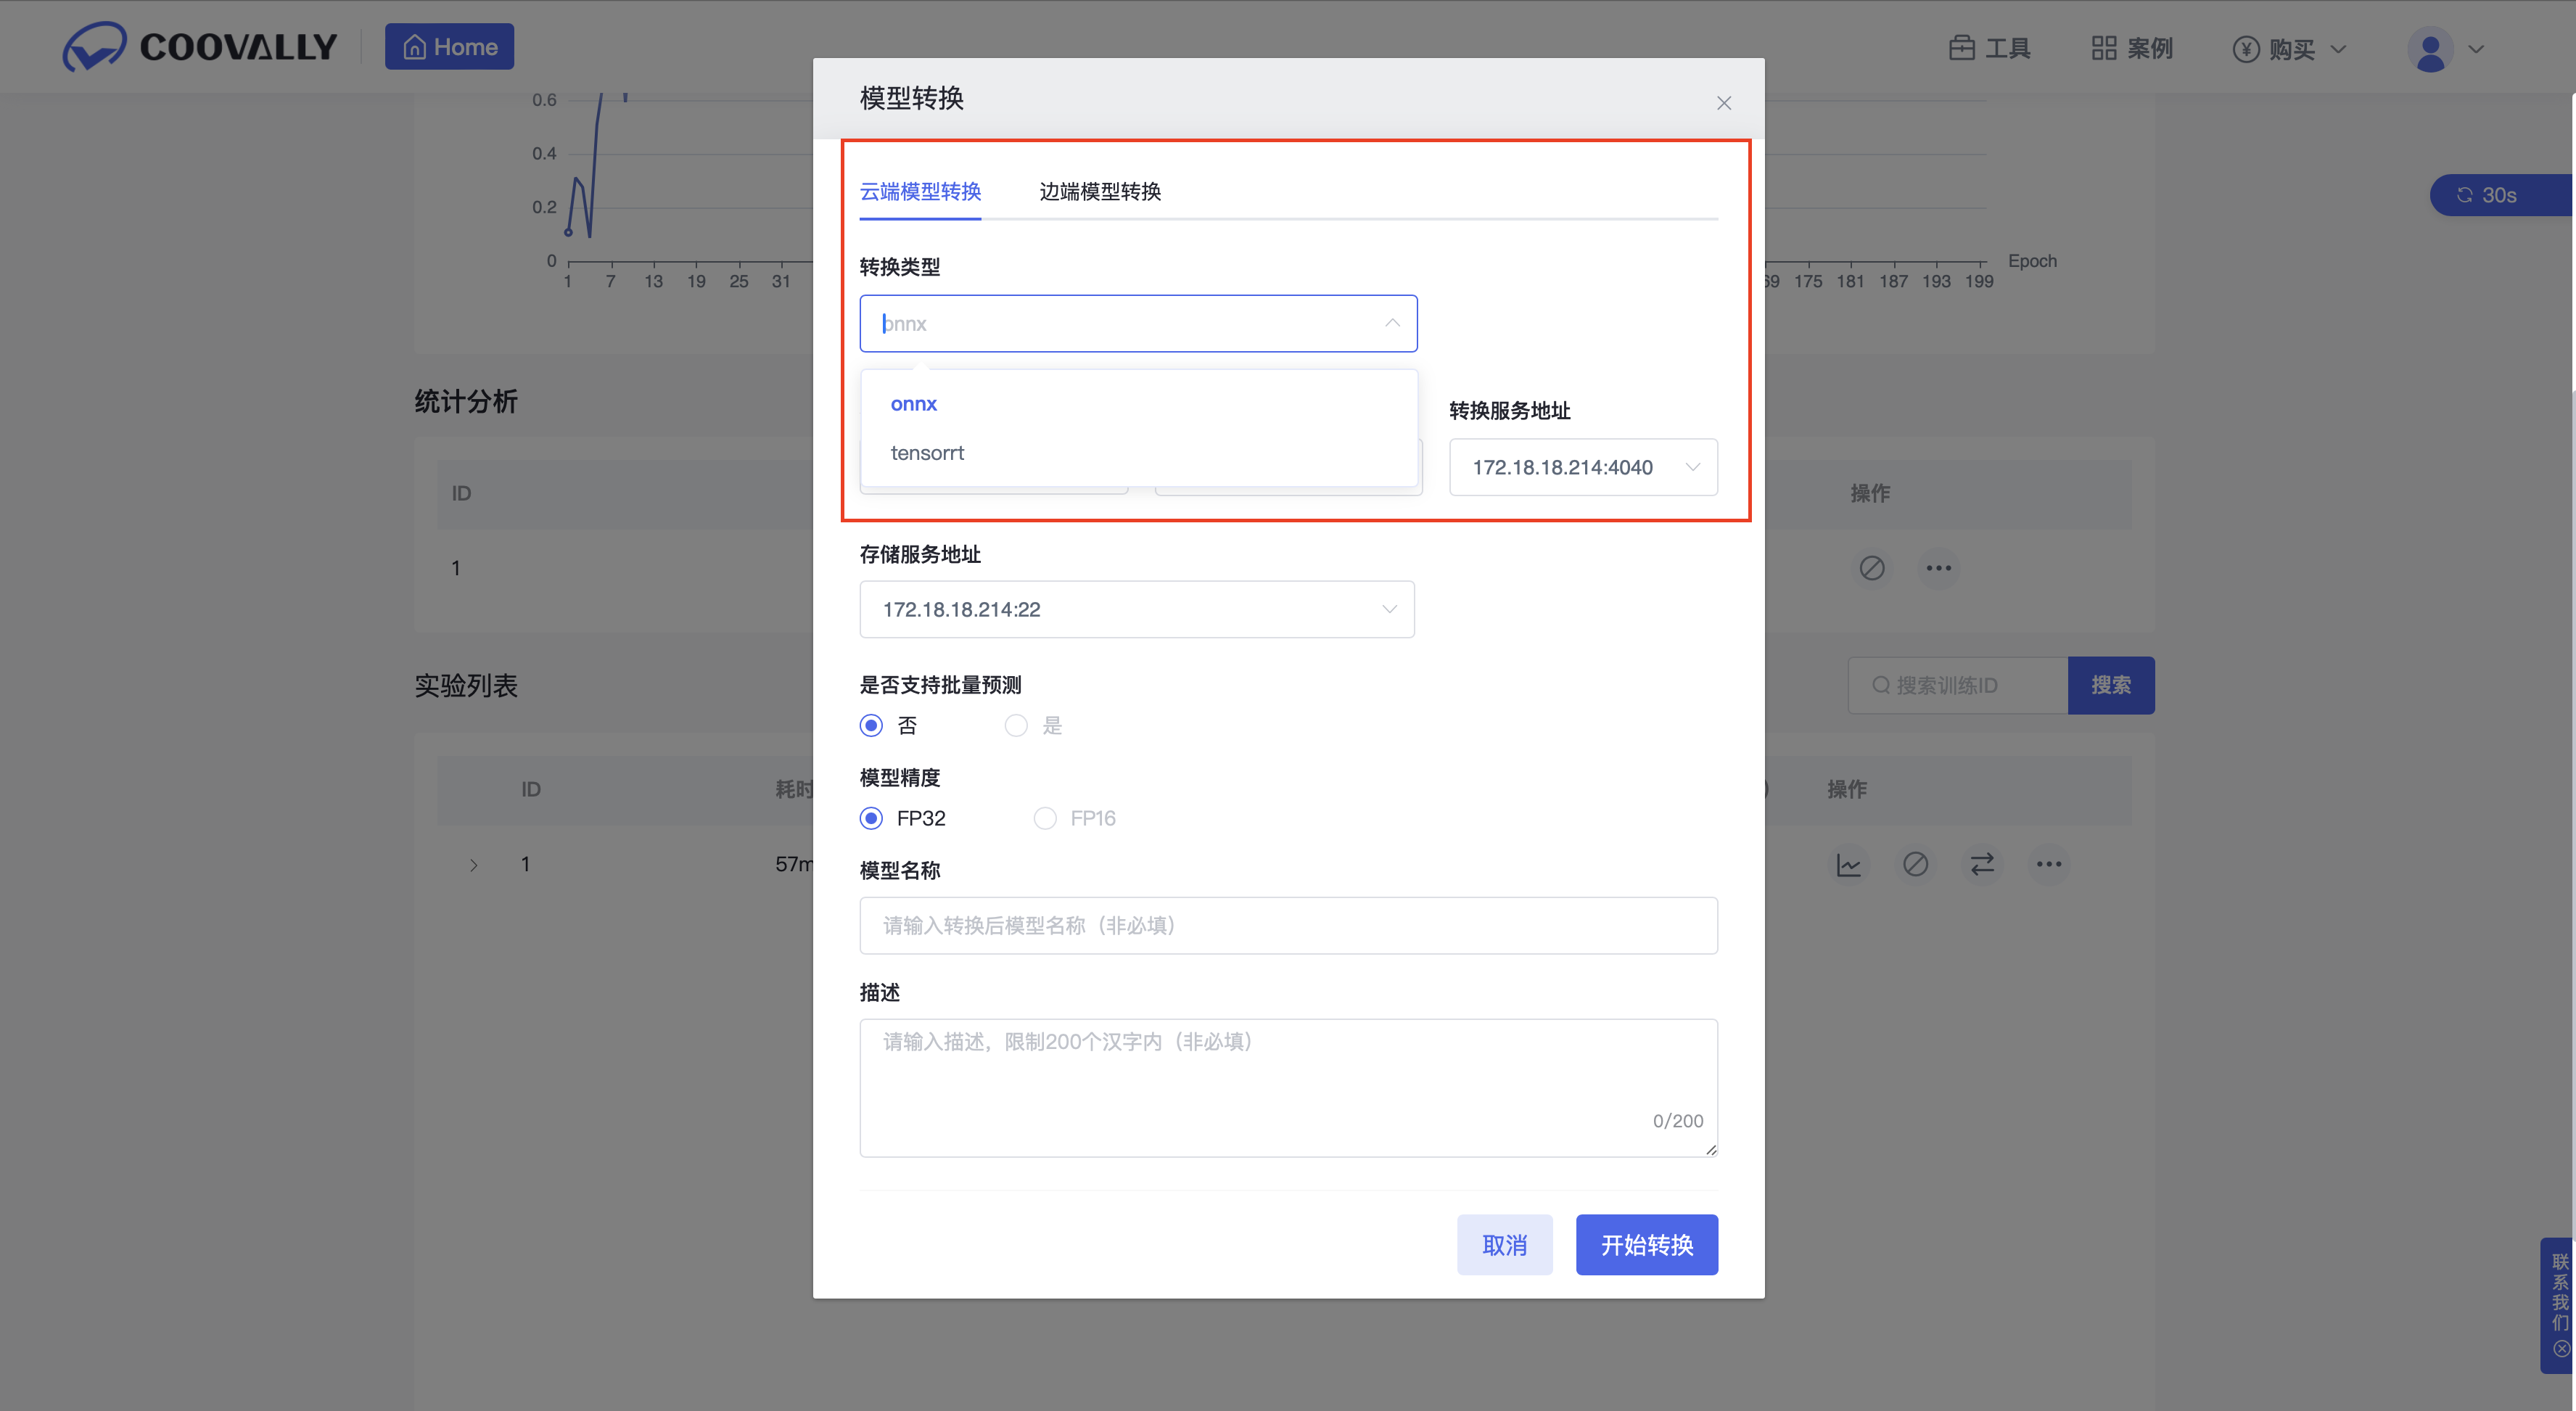Click the user avatar icon

(x=2430, y=49)
